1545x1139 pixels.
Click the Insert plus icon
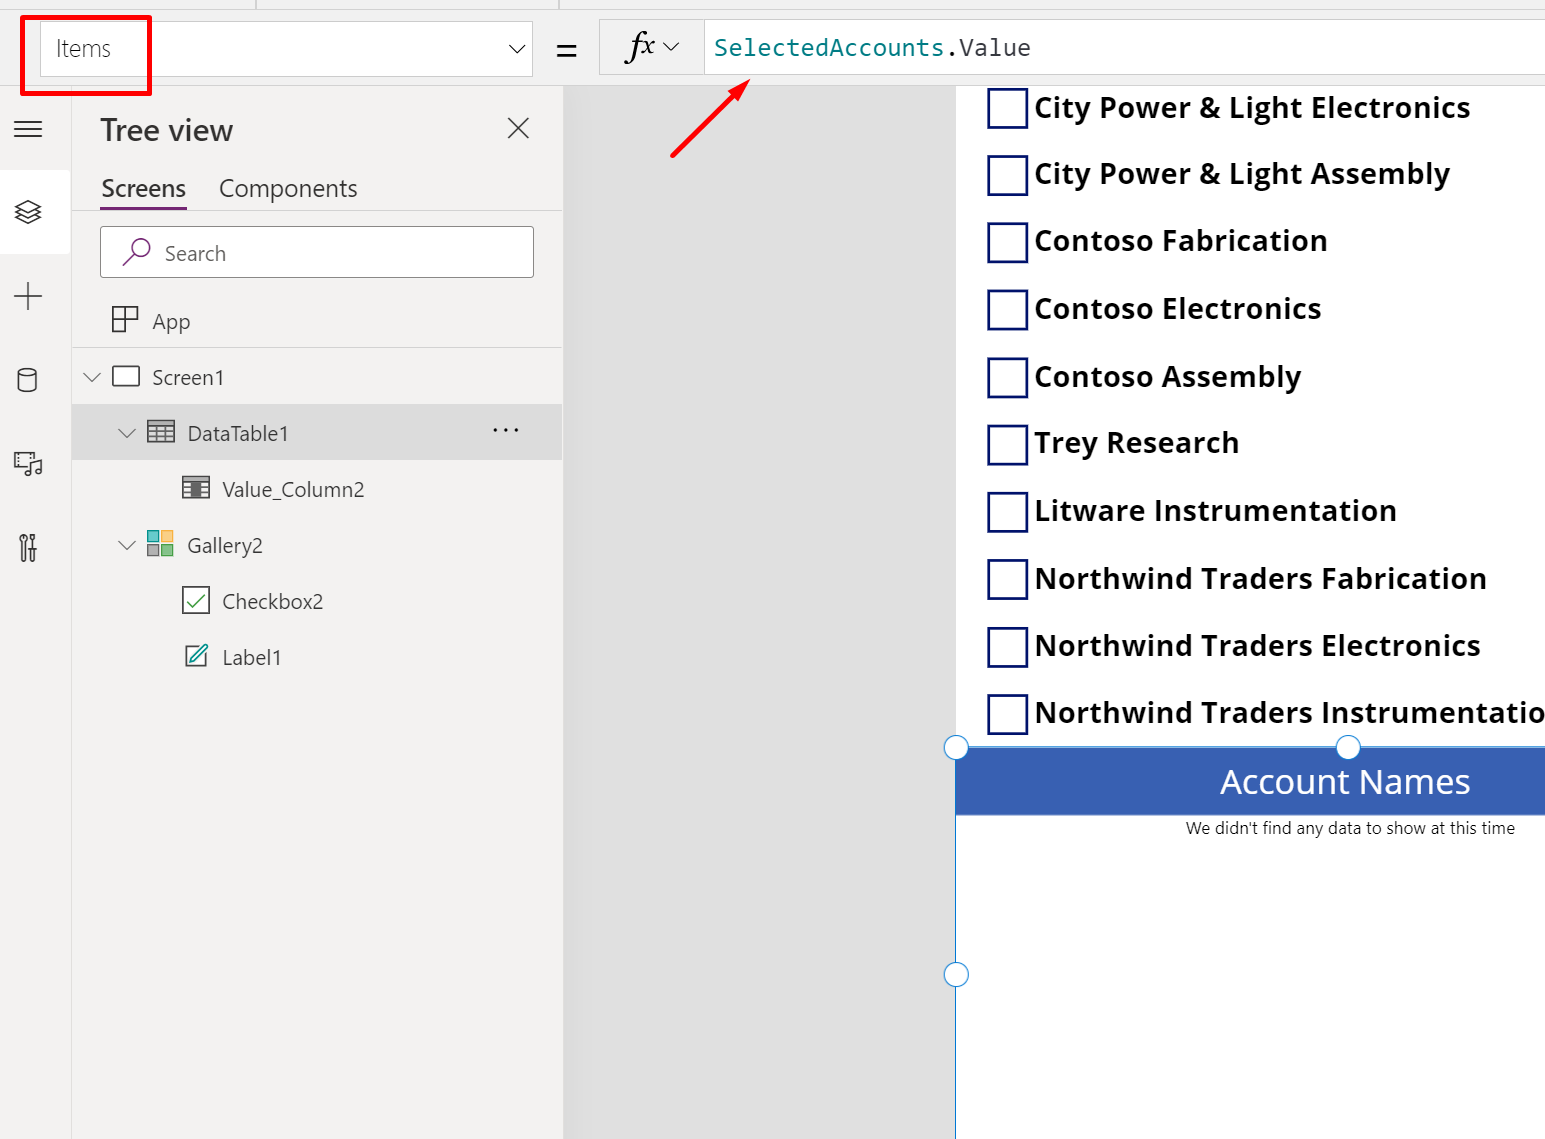(x=28, y=296)
